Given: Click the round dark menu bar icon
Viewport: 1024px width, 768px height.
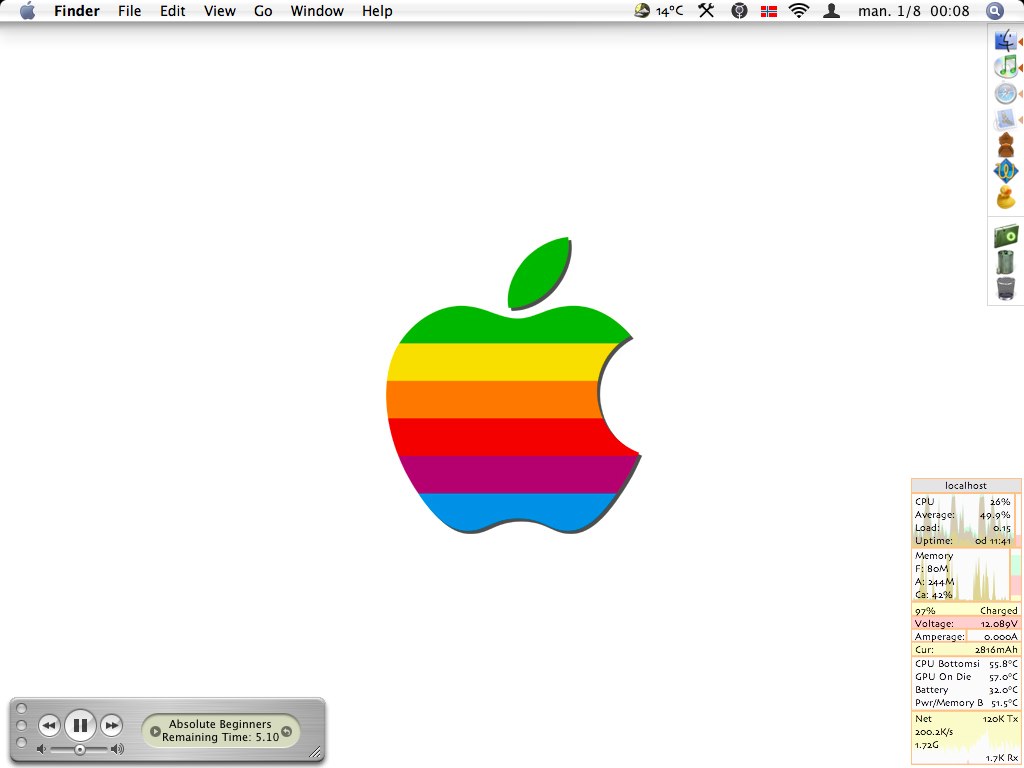Looking at the screenshot, I should point(739,10).
